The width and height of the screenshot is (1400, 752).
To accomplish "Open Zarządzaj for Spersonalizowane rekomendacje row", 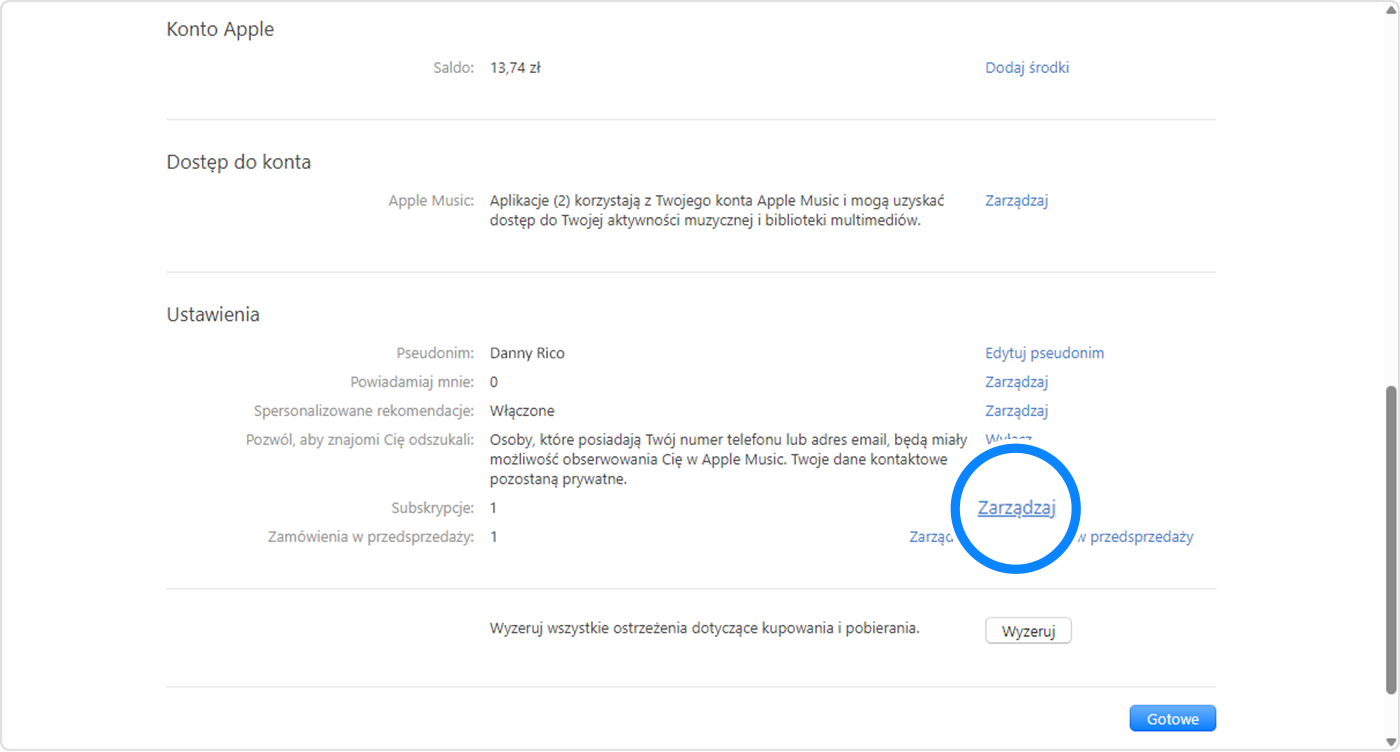I will (1016, 411).
